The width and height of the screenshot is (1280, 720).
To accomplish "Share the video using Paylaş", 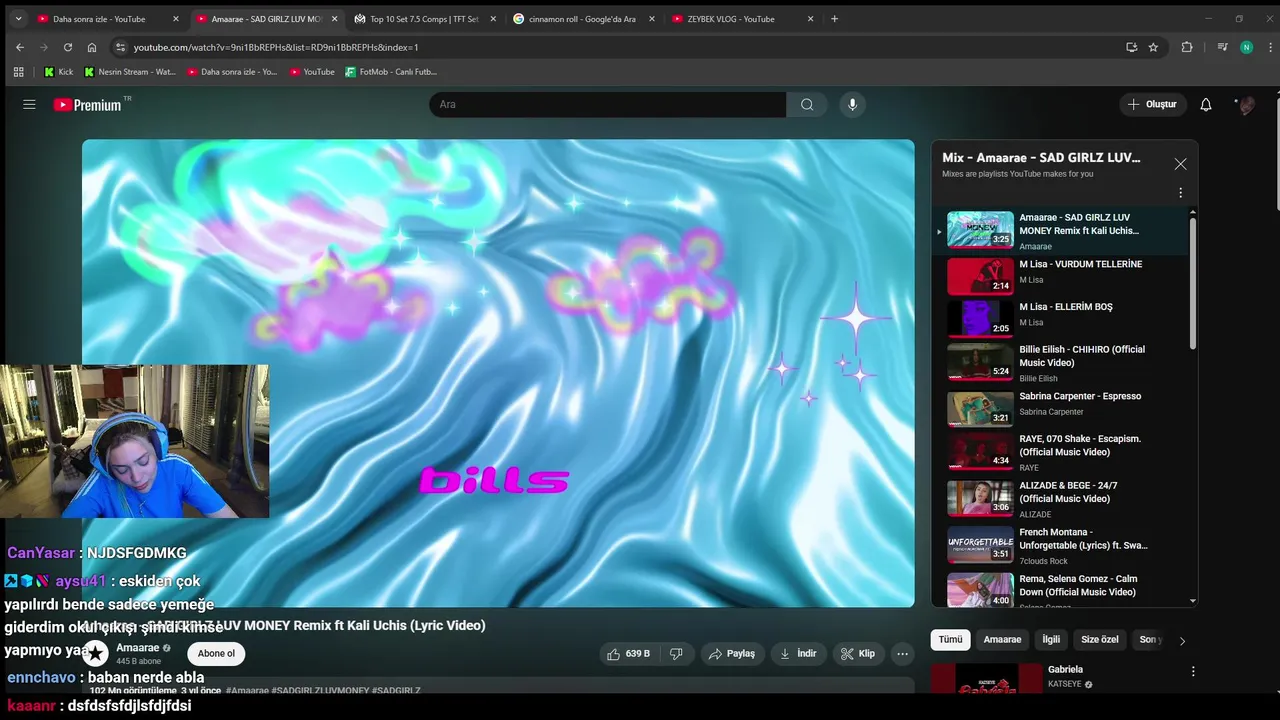I will click(x=732, y=654).
